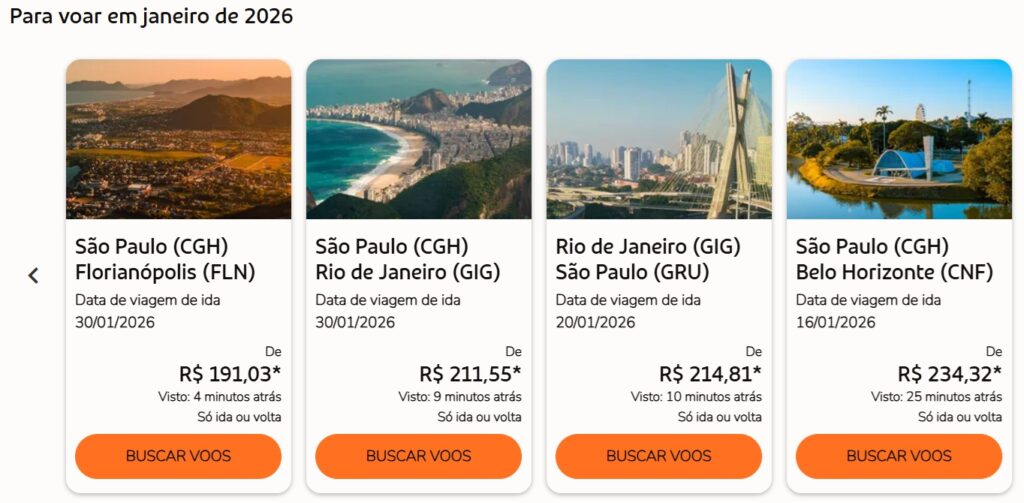This screenshot has height=503, width=1024.
Task: Click the São Paulo (CGH) Rio de Janeiro (GIG) title
Action: click(x=407, y=259)
